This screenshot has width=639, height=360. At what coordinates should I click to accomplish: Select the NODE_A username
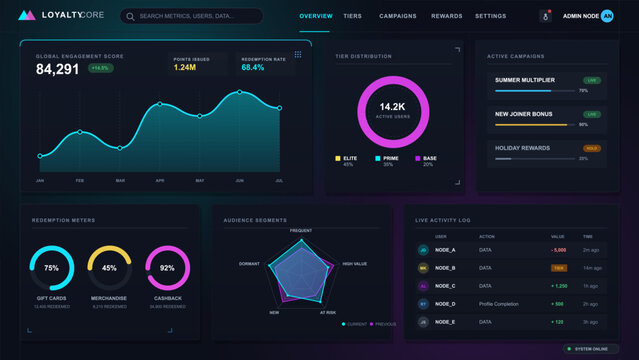(445, 250)
